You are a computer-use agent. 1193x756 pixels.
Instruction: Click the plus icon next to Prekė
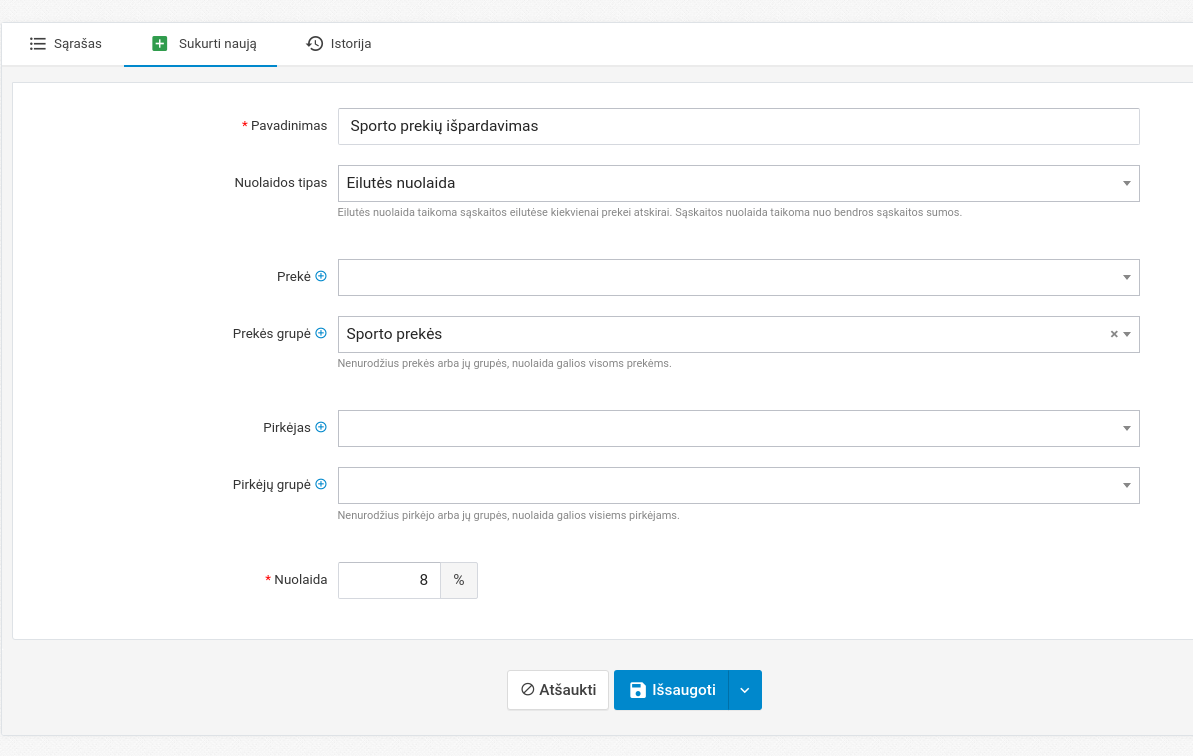pos(321,277)
